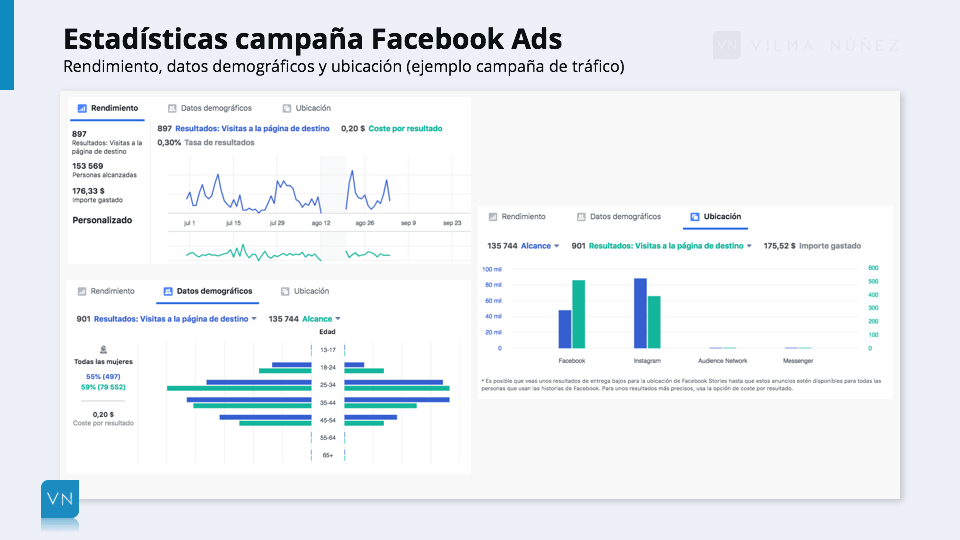
Task: Click '45-54' age group label
Action: [x=328, y=421]
